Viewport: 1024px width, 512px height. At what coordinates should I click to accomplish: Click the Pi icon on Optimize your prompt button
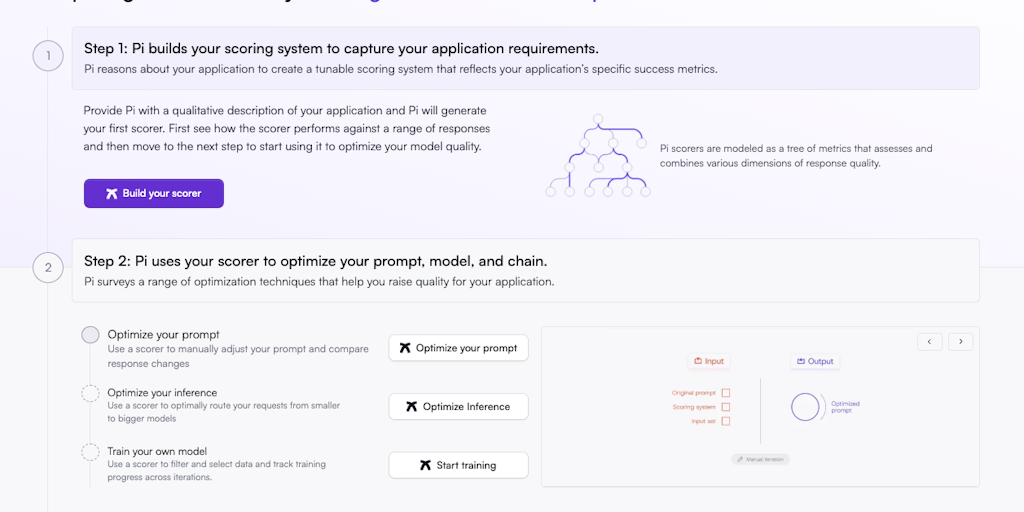tap(405, 348)
